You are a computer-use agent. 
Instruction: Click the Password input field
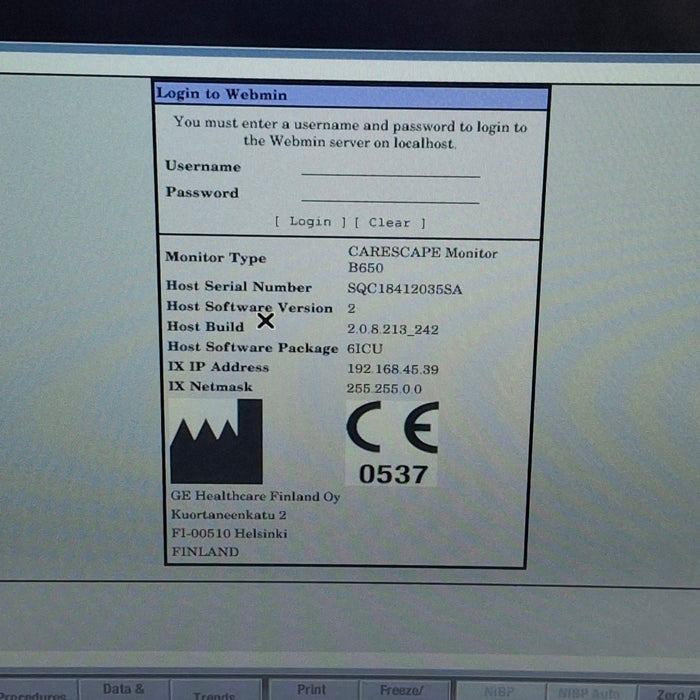click(391, 195)
